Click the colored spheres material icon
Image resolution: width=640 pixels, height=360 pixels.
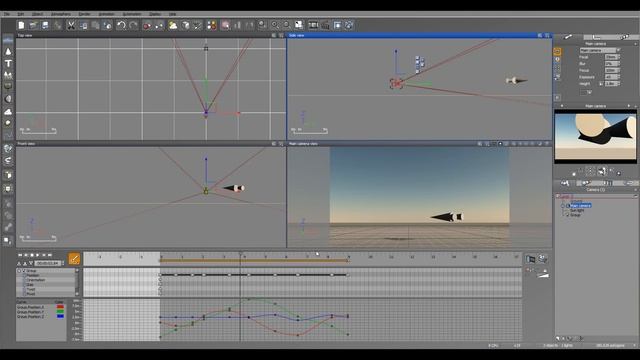coord(211,25)
